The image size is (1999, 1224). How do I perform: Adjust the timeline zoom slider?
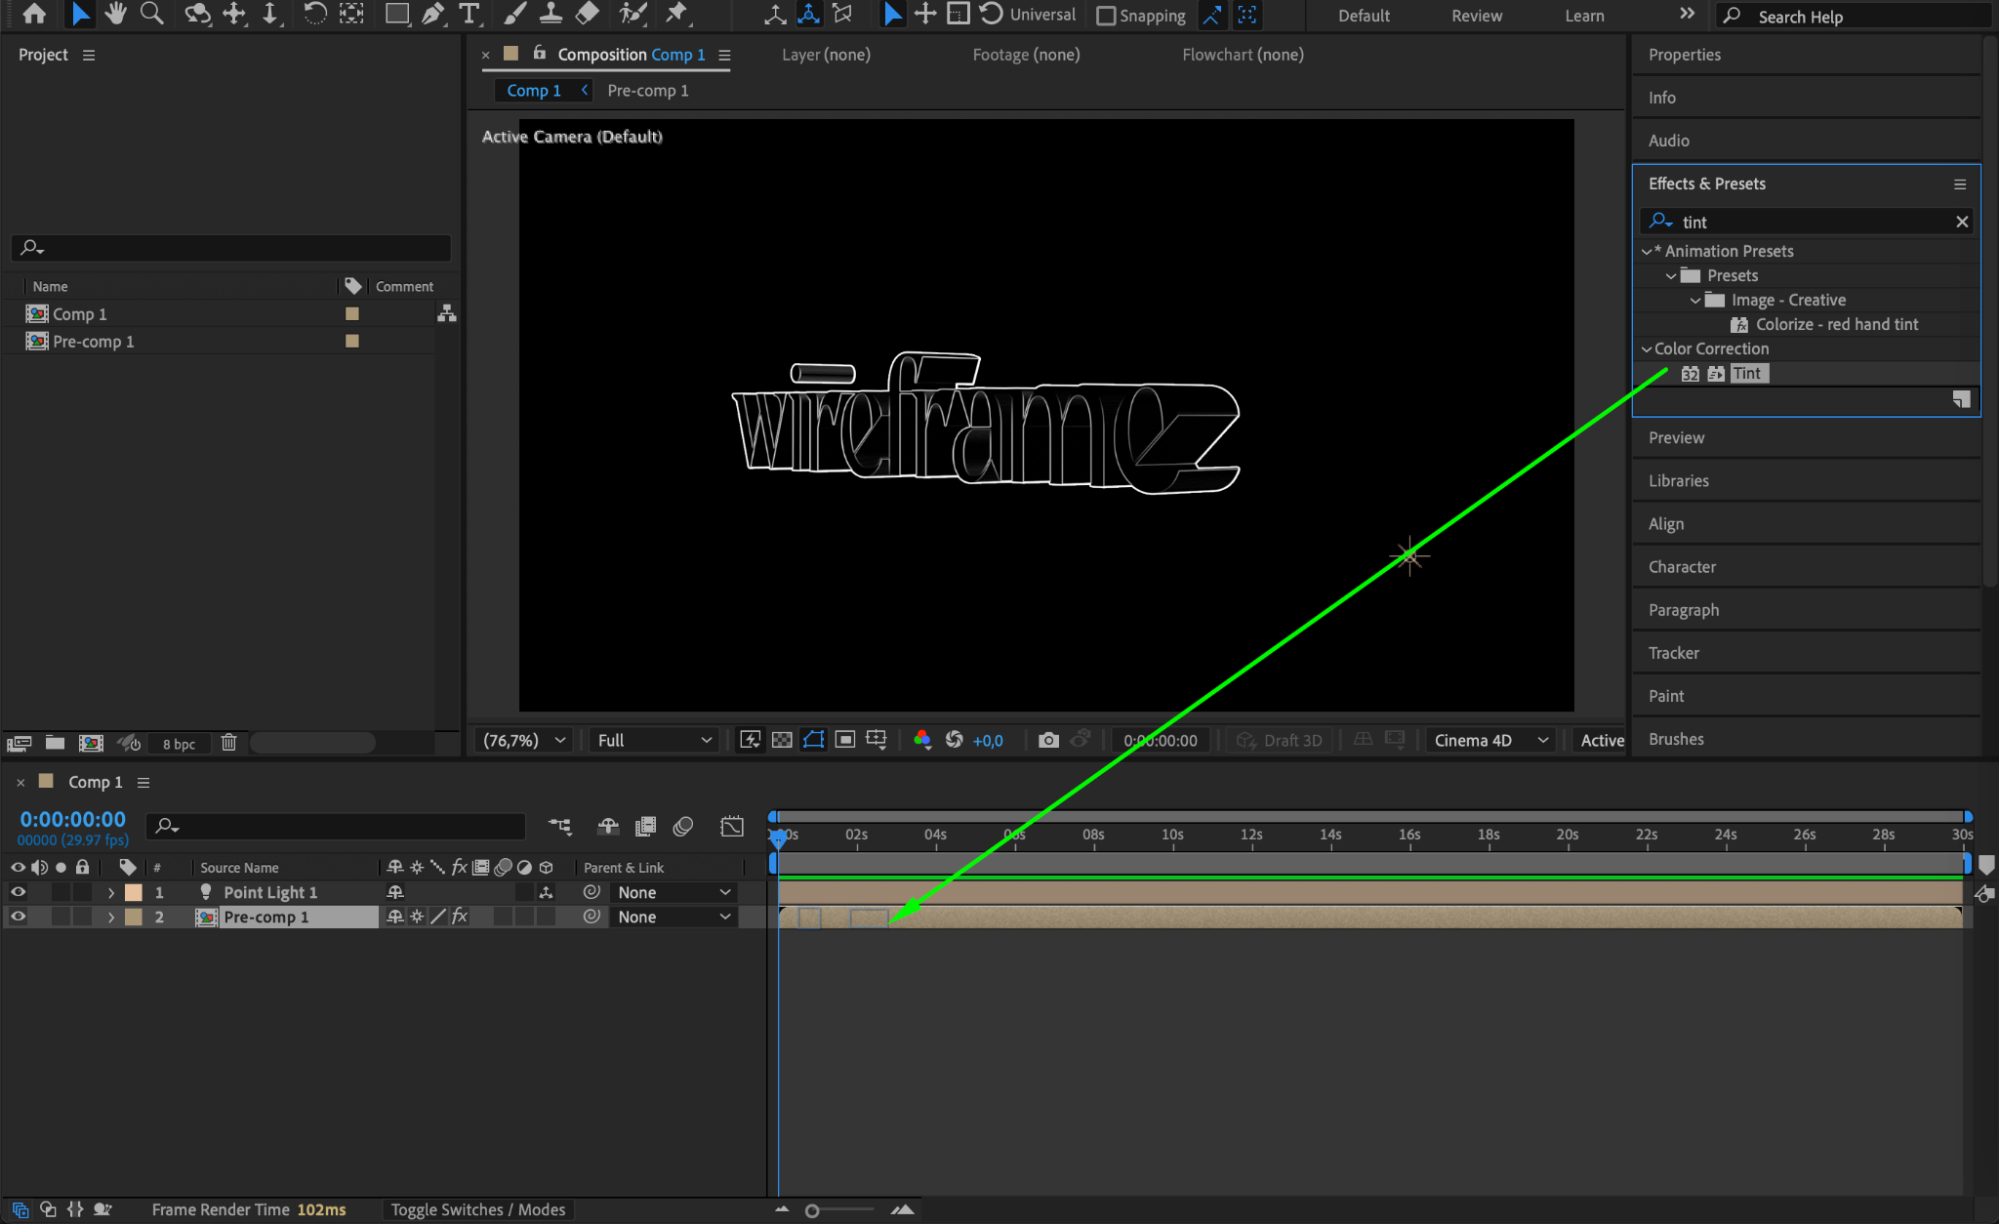pos(813,1211)
